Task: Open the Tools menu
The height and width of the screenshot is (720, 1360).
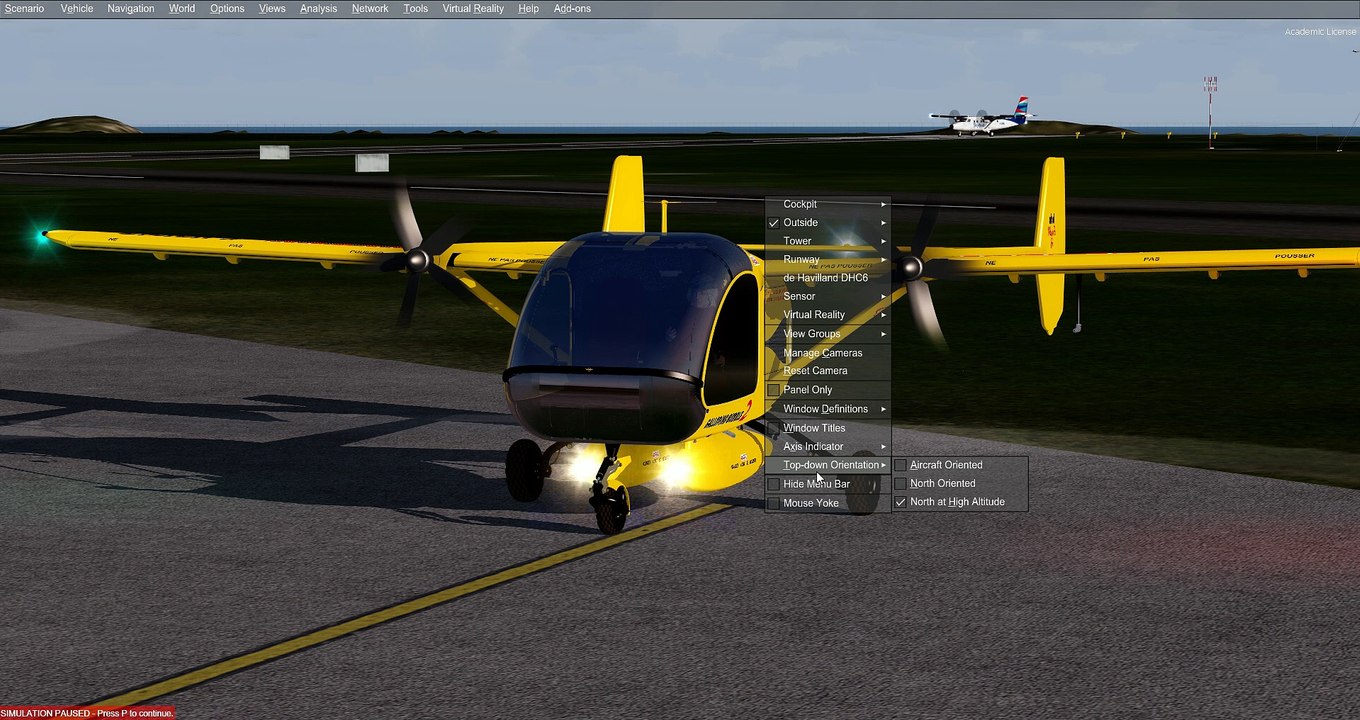Action: point(416,8)
